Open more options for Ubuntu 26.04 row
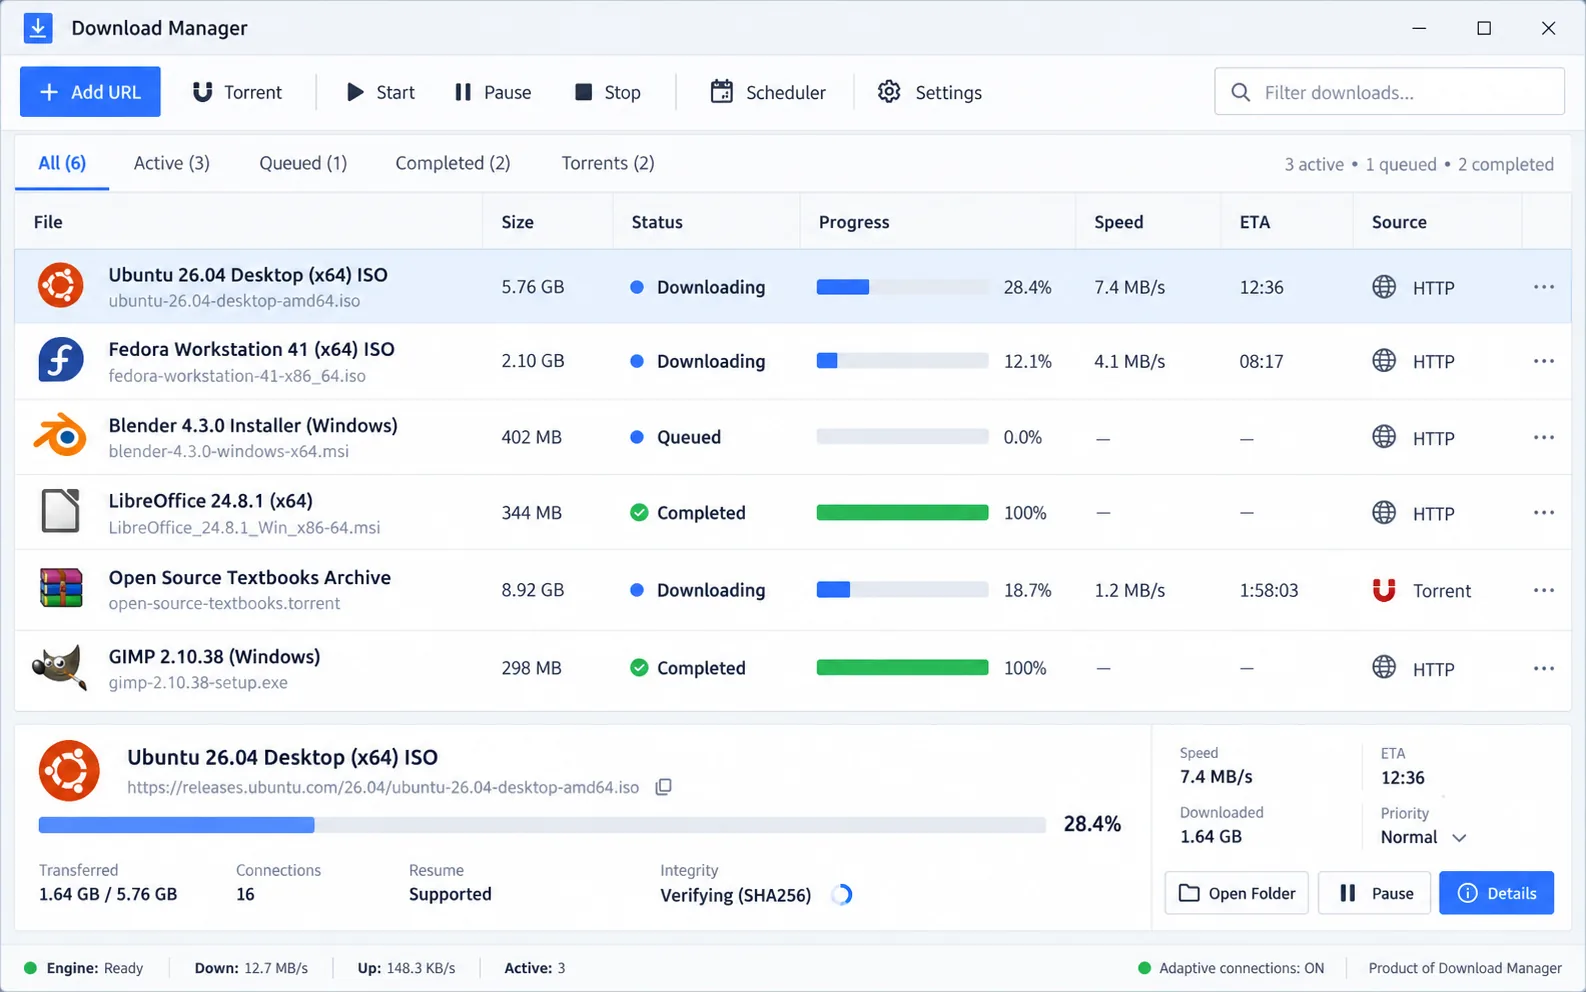Viewport: 1586px width, 992px height. pos(1544,287)
